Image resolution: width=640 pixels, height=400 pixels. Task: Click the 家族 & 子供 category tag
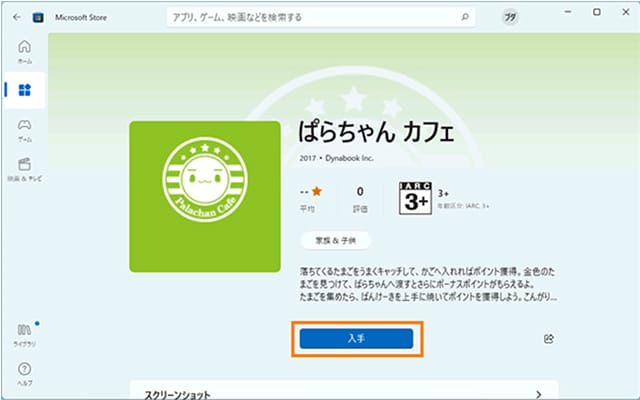[x=336, y=240]
